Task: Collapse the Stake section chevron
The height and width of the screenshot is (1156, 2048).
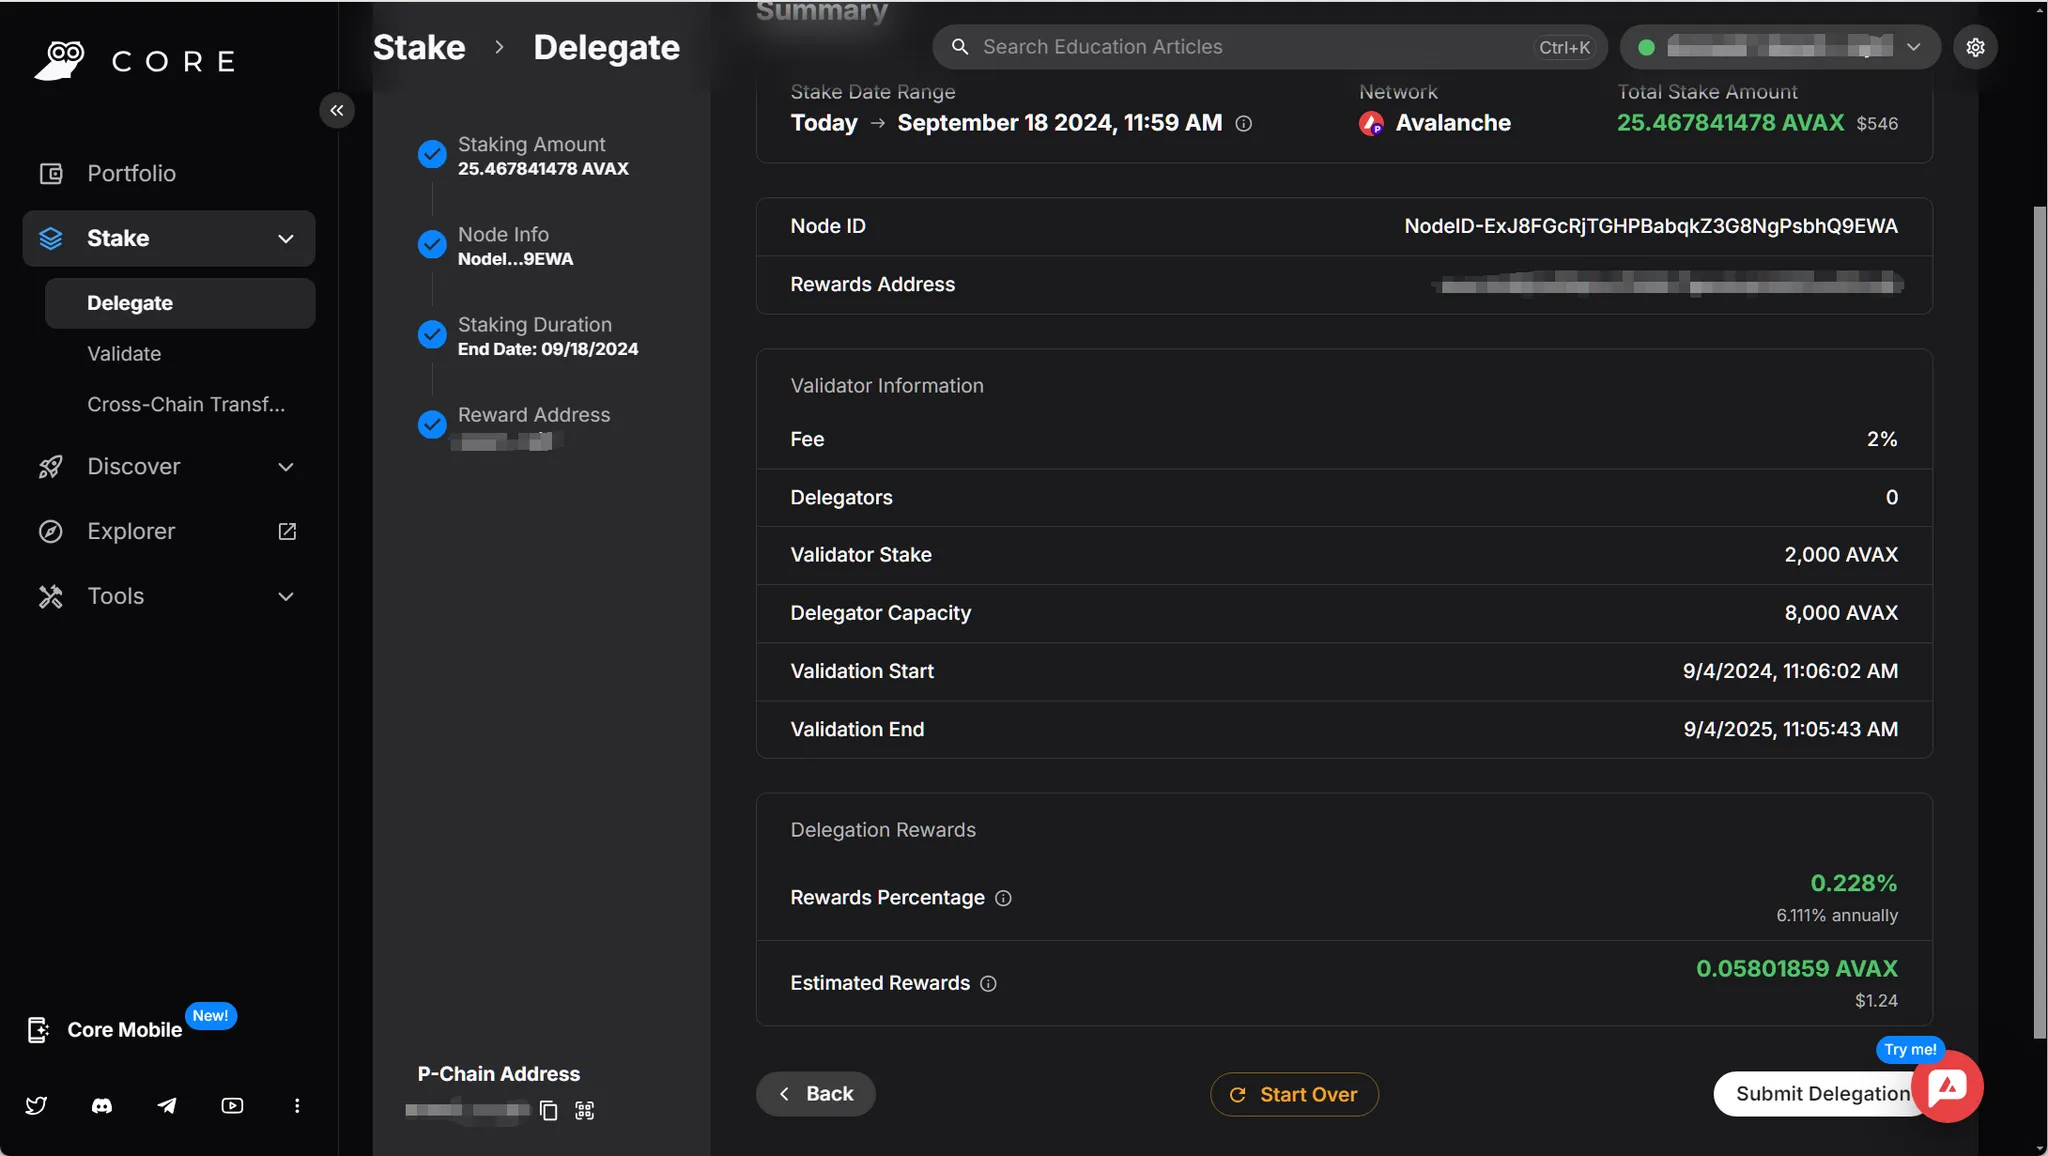Action: tap(285, 239)
